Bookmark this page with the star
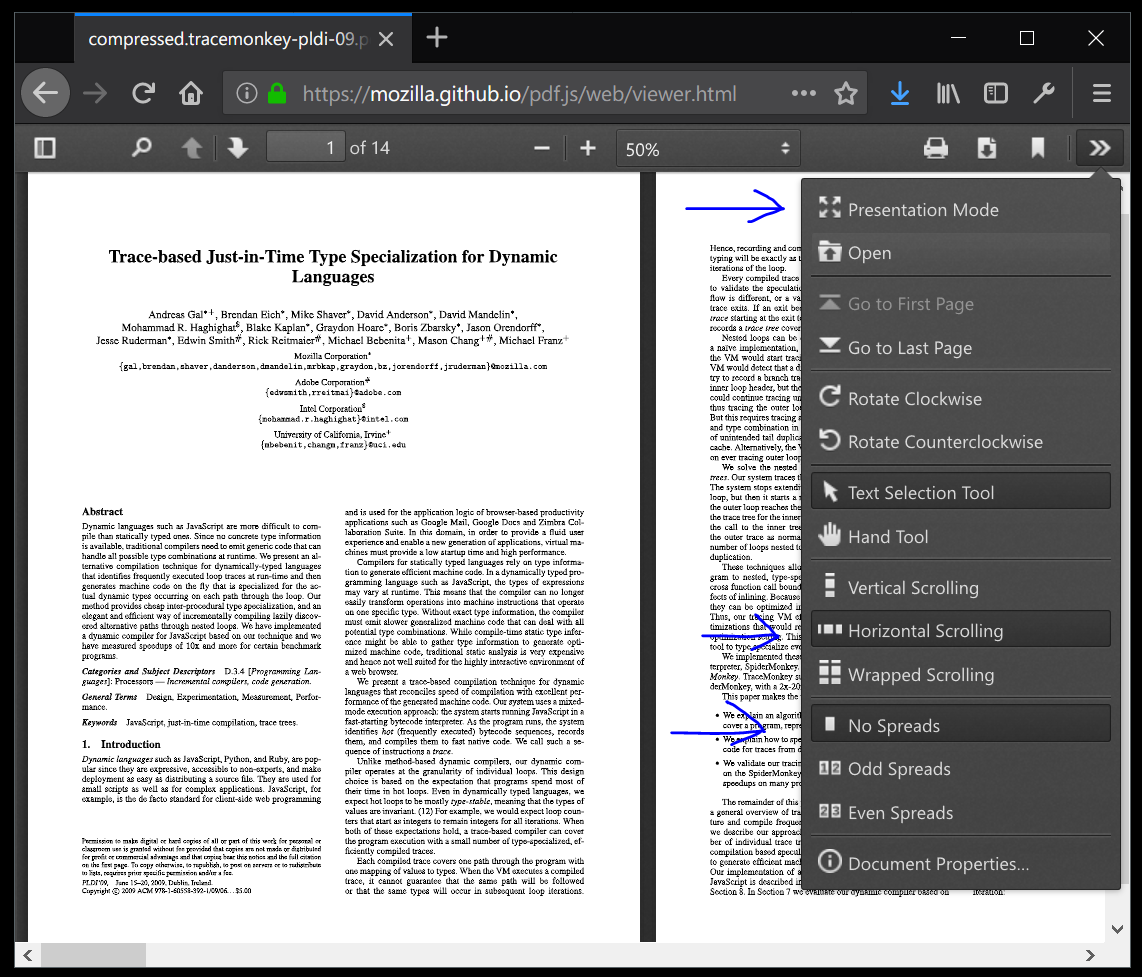The height and width of the screenshot is (977, 1142). tap(846, 93)
